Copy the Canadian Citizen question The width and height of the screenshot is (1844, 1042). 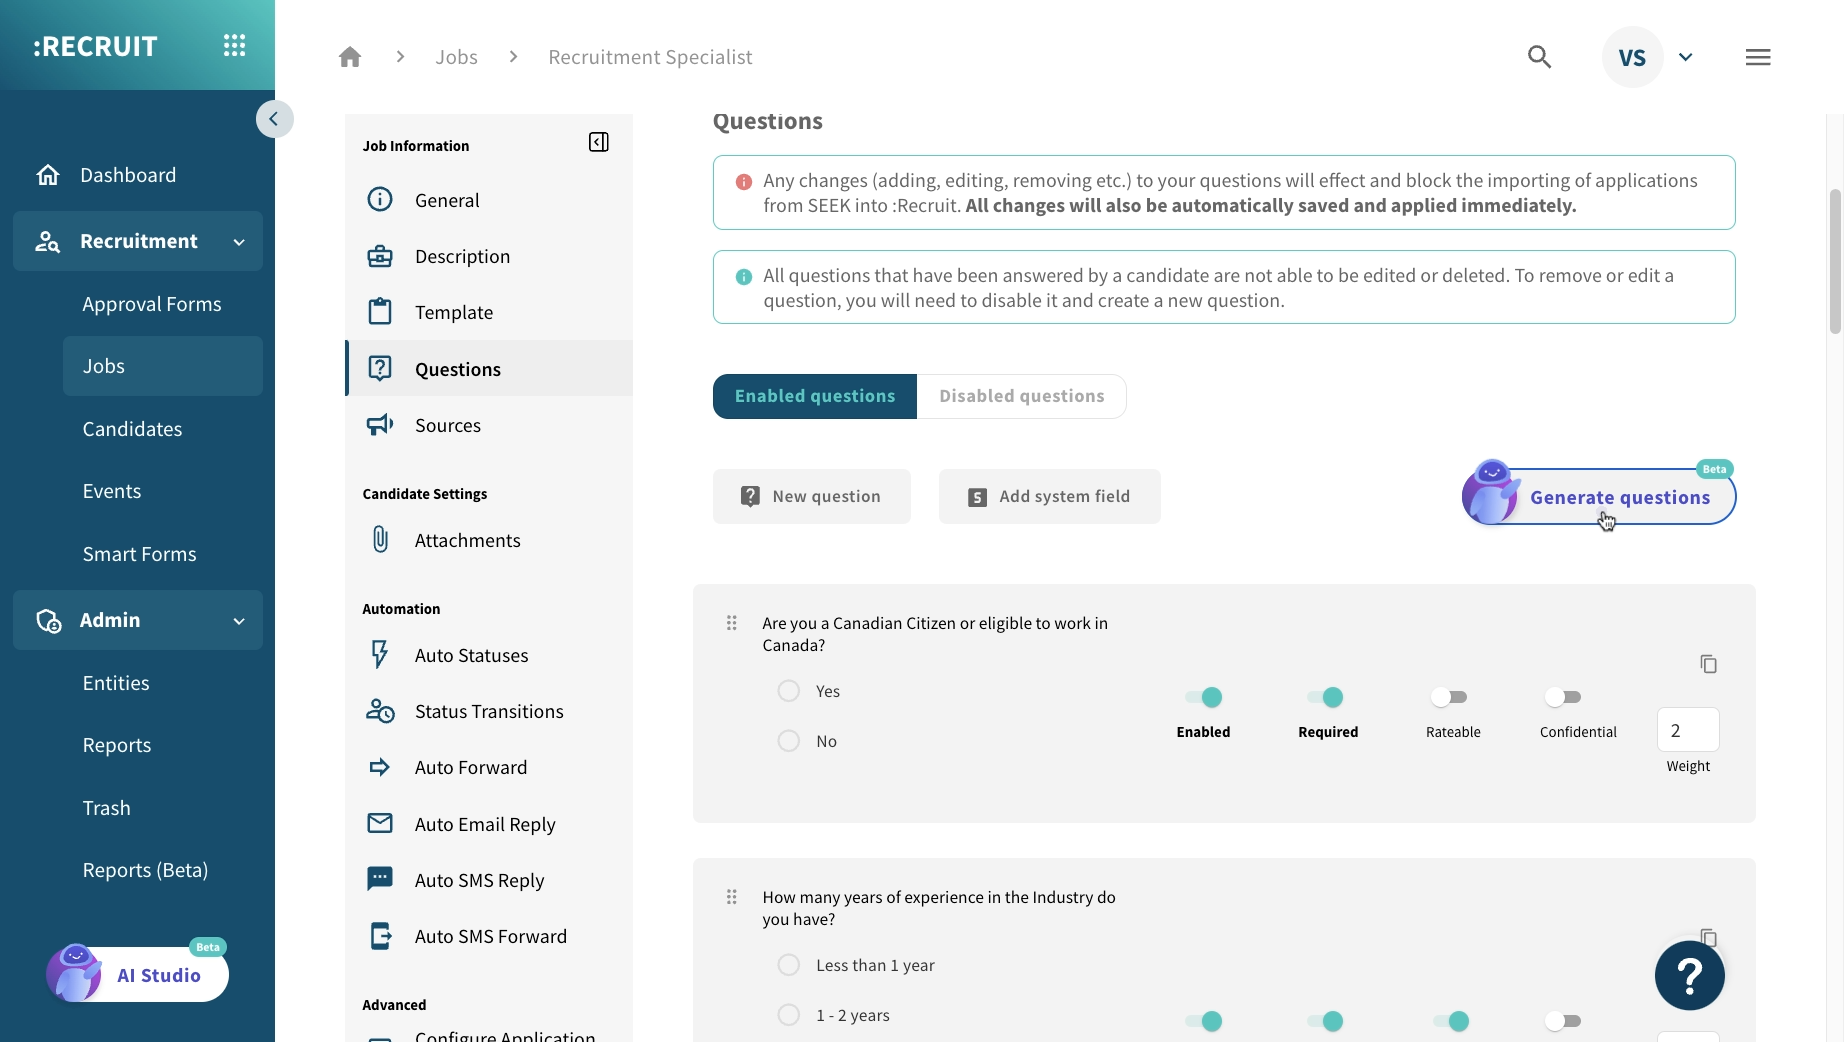point(1708,664)
